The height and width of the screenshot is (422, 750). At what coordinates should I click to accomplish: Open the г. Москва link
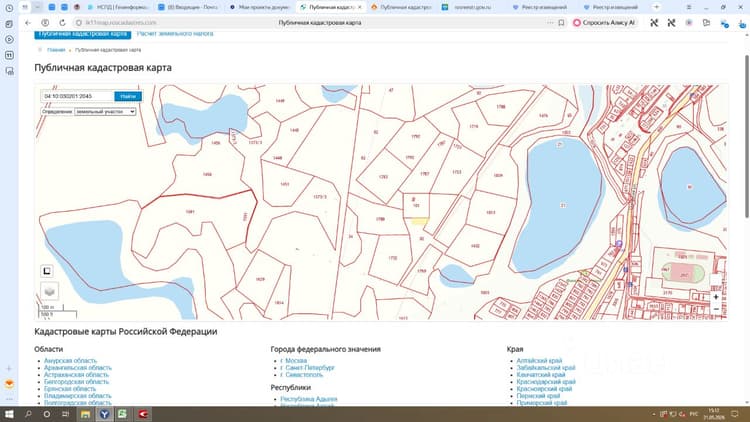294,361
